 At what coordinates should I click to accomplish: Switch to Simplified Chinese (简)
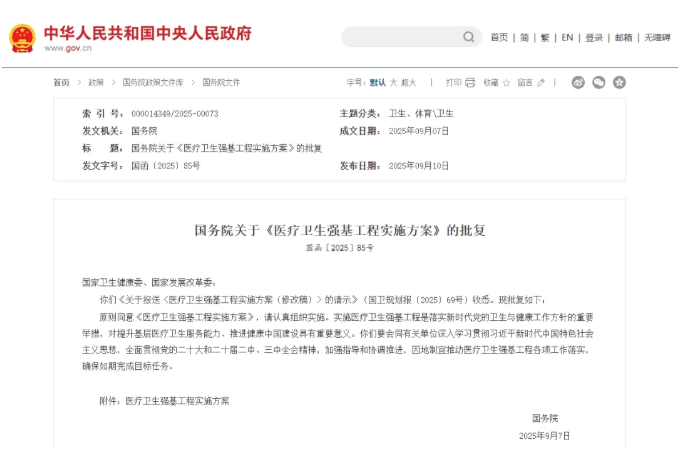tap(524, 37)
